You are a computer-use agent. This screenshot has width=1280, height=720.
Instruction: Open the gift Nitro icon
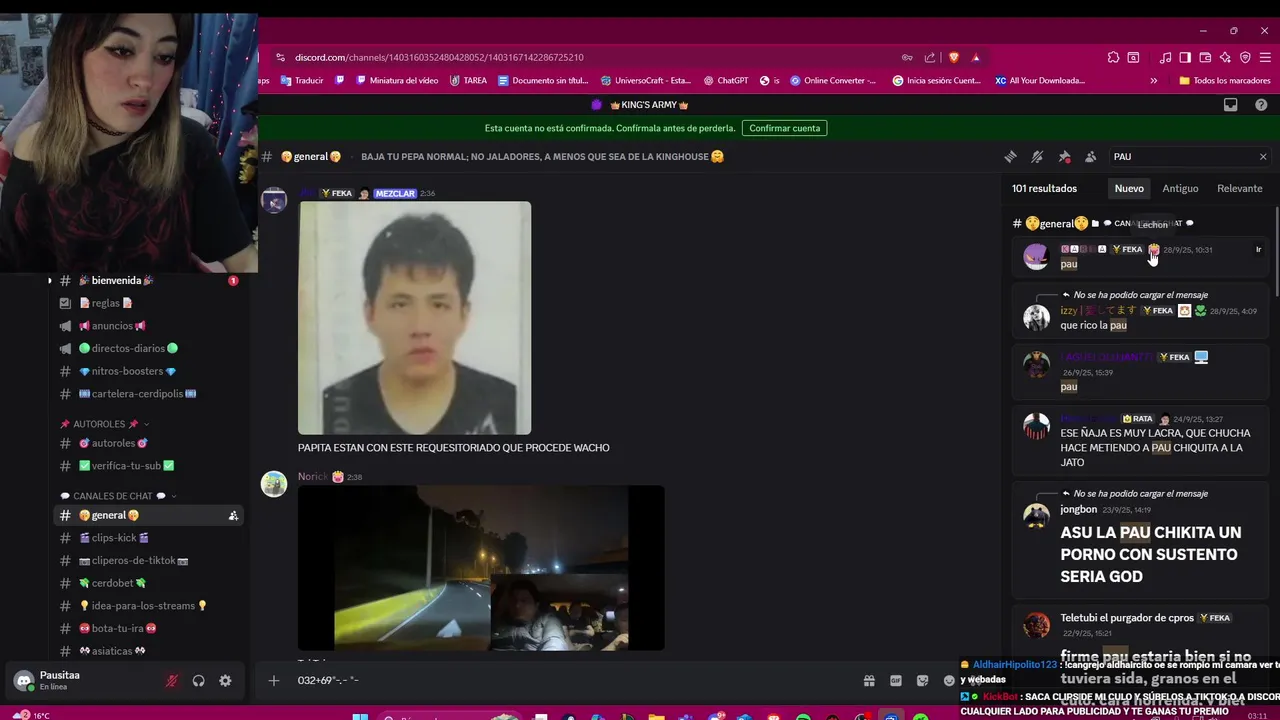tap(869, 681)
